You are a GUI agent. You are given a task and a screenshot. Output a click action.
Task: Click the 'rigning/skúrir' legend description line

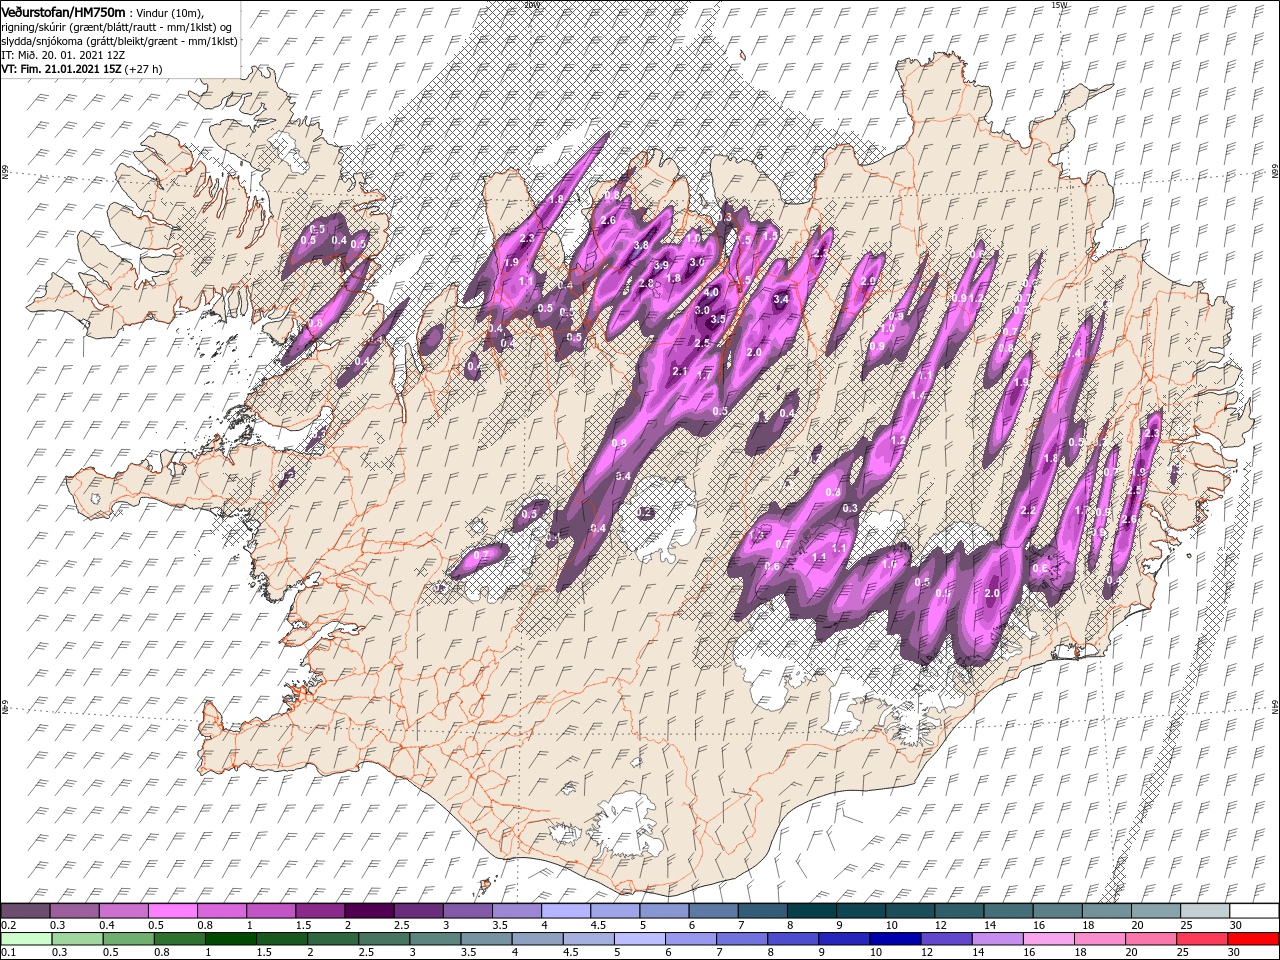[x=116, y=28]
